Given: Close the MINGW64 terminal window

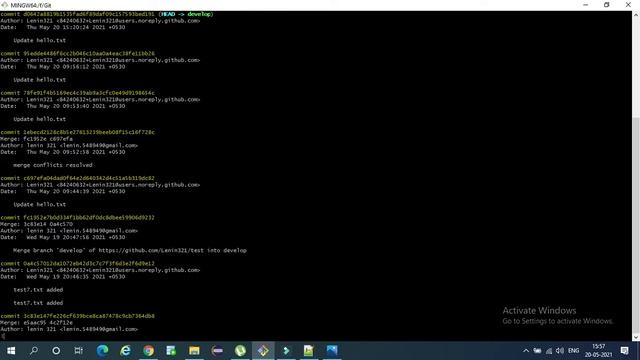Looking at the screenshot, I should click(628, 5).
